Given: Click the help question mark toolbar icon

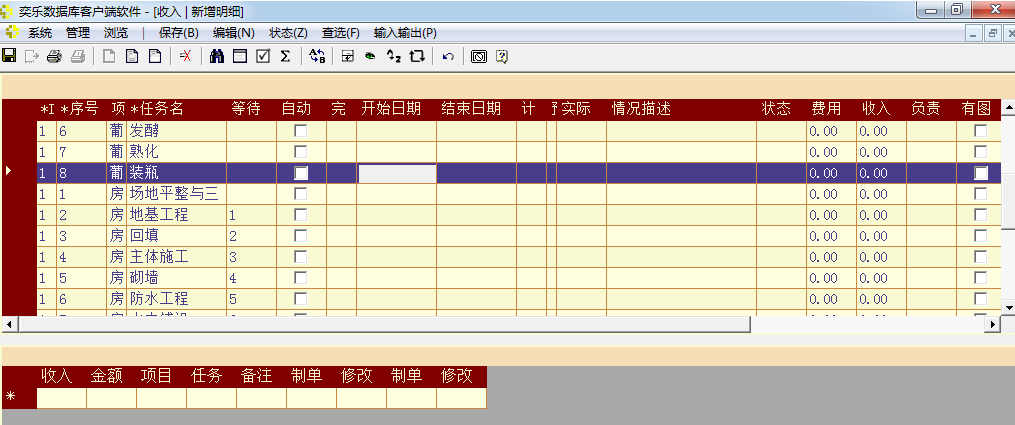Looking at the screenshot, I should 502,56.
